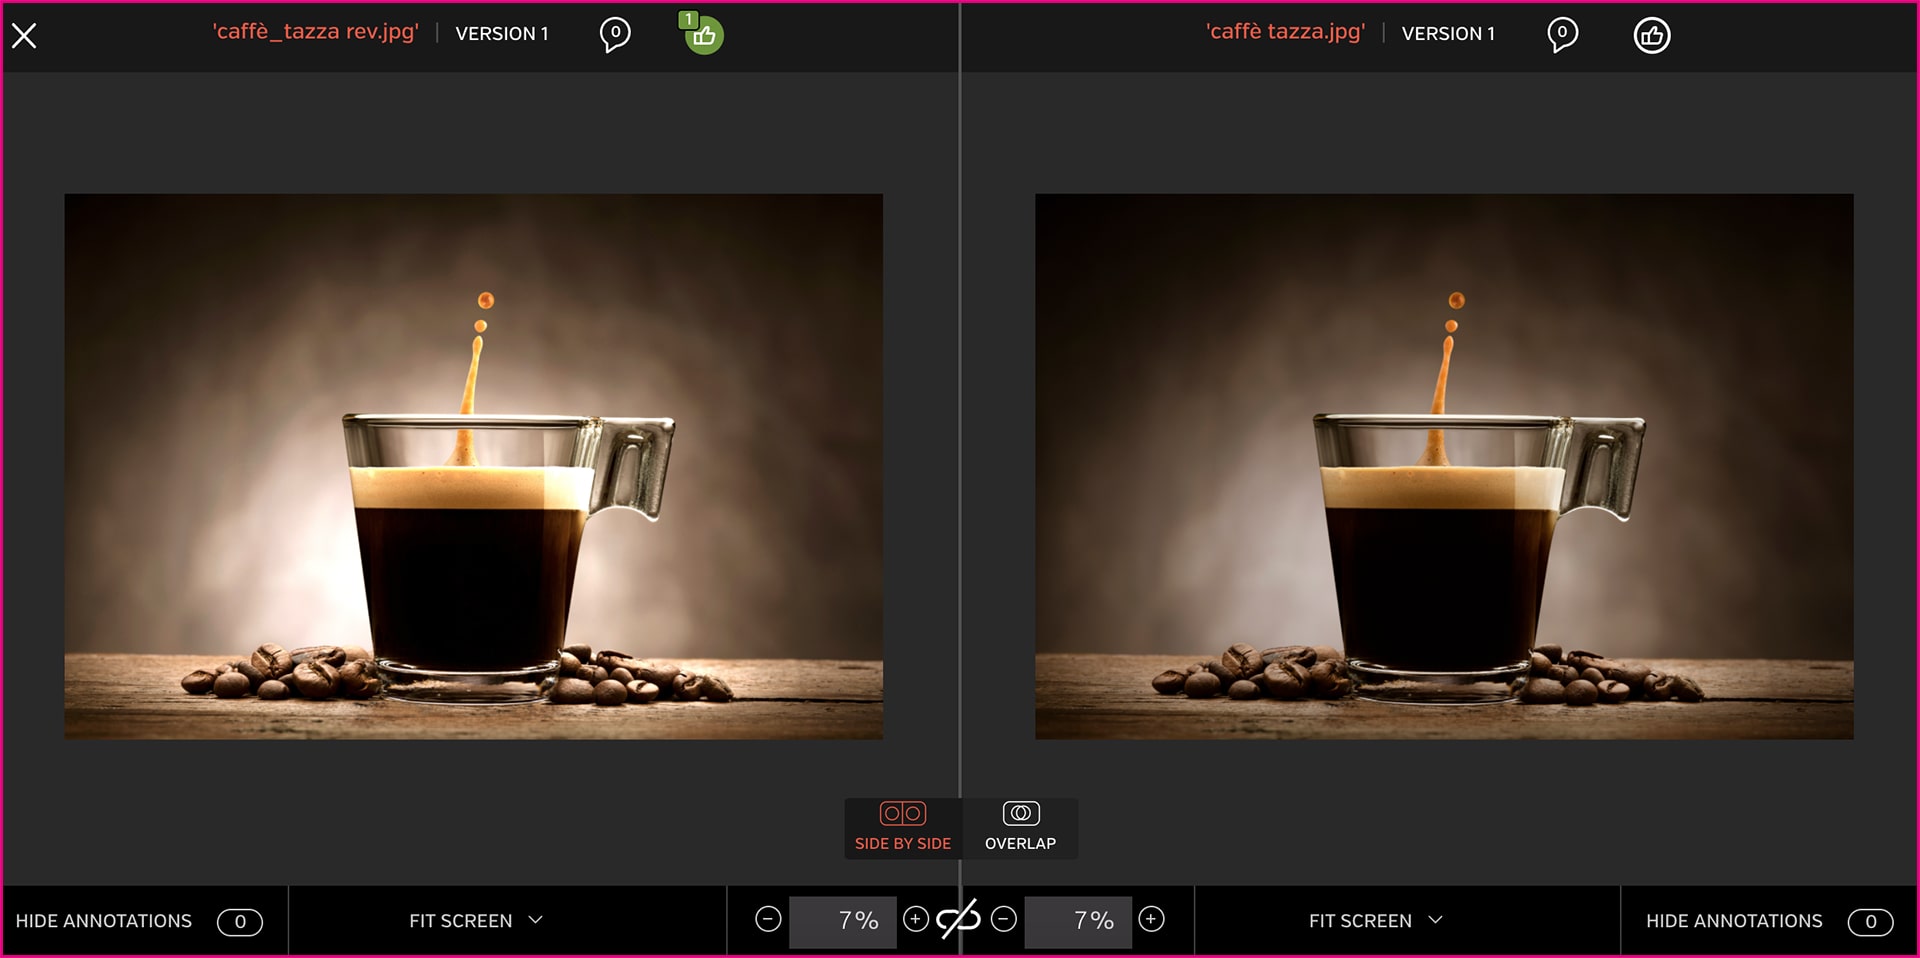The width and height of the screenshot is (1920, 958).
Task: Expand the right Fit Screen dropdown
Action: click(1375, 921)
